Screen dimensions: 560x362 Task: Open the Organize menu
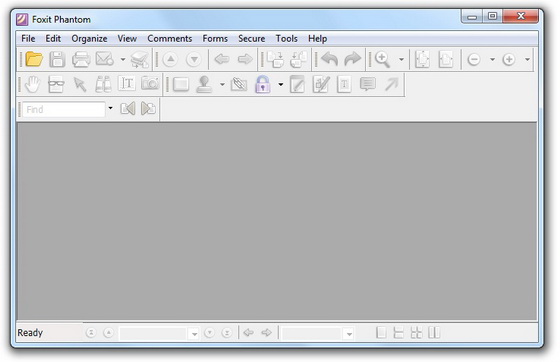click(89, 39)
